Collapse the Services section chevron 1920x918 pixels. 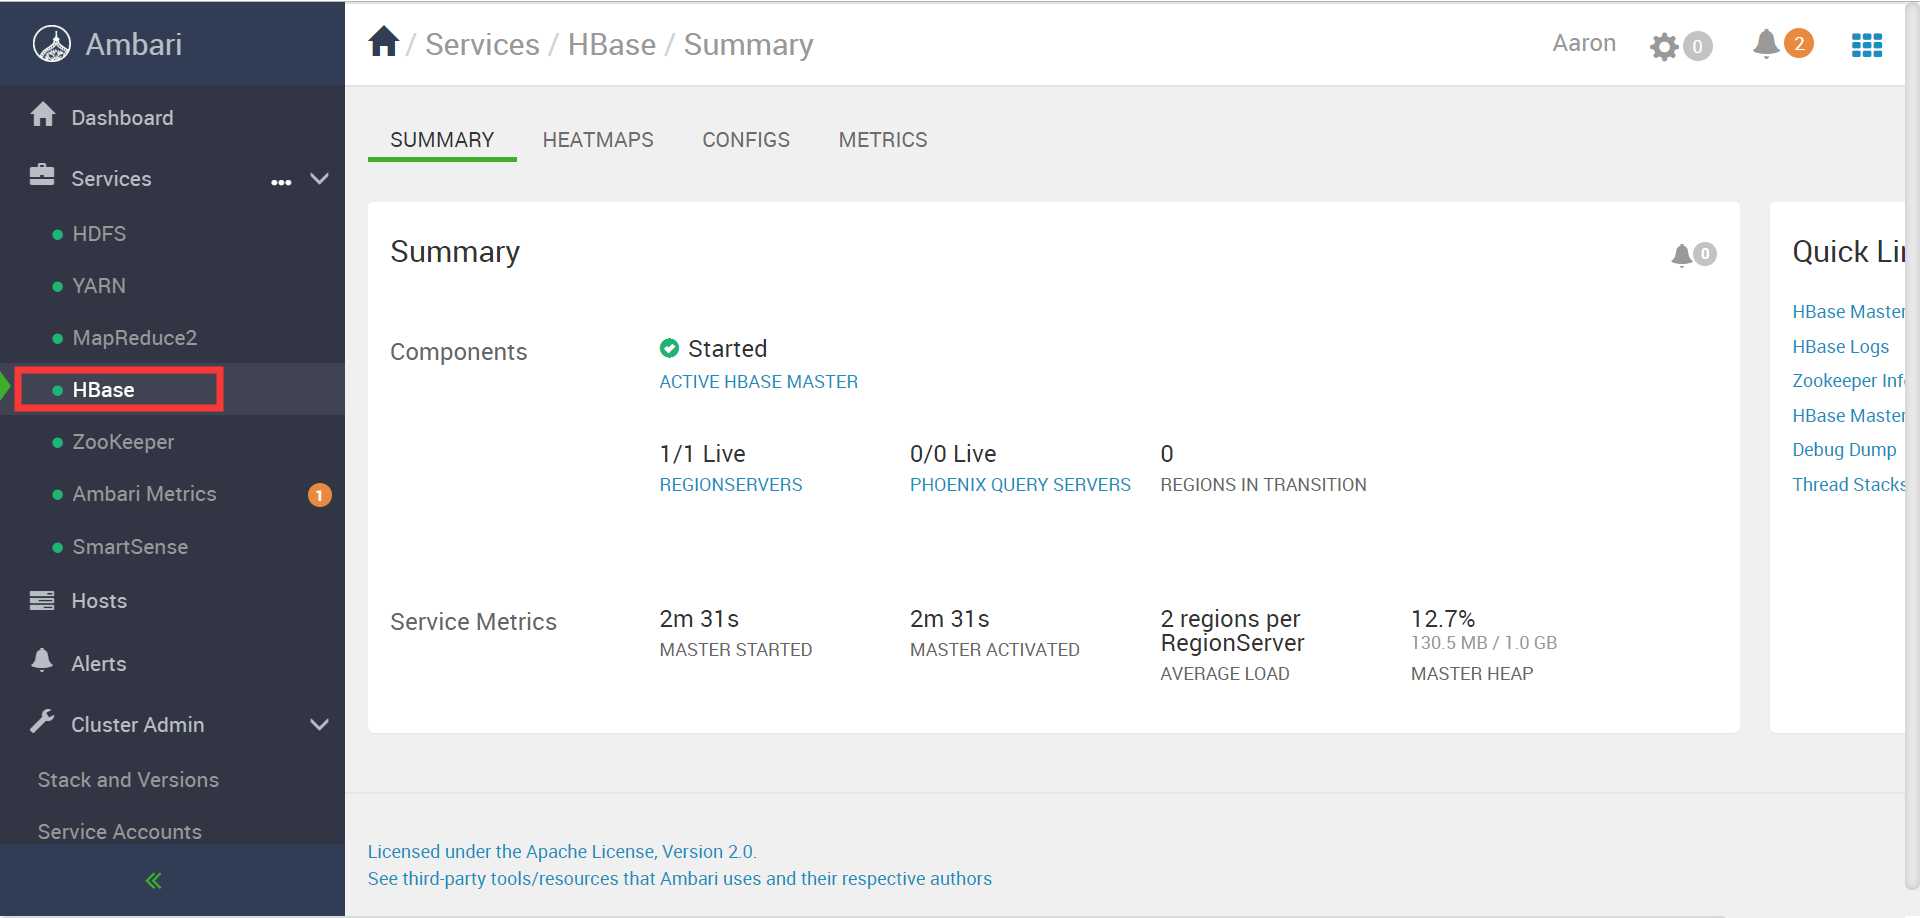point(320,179)
